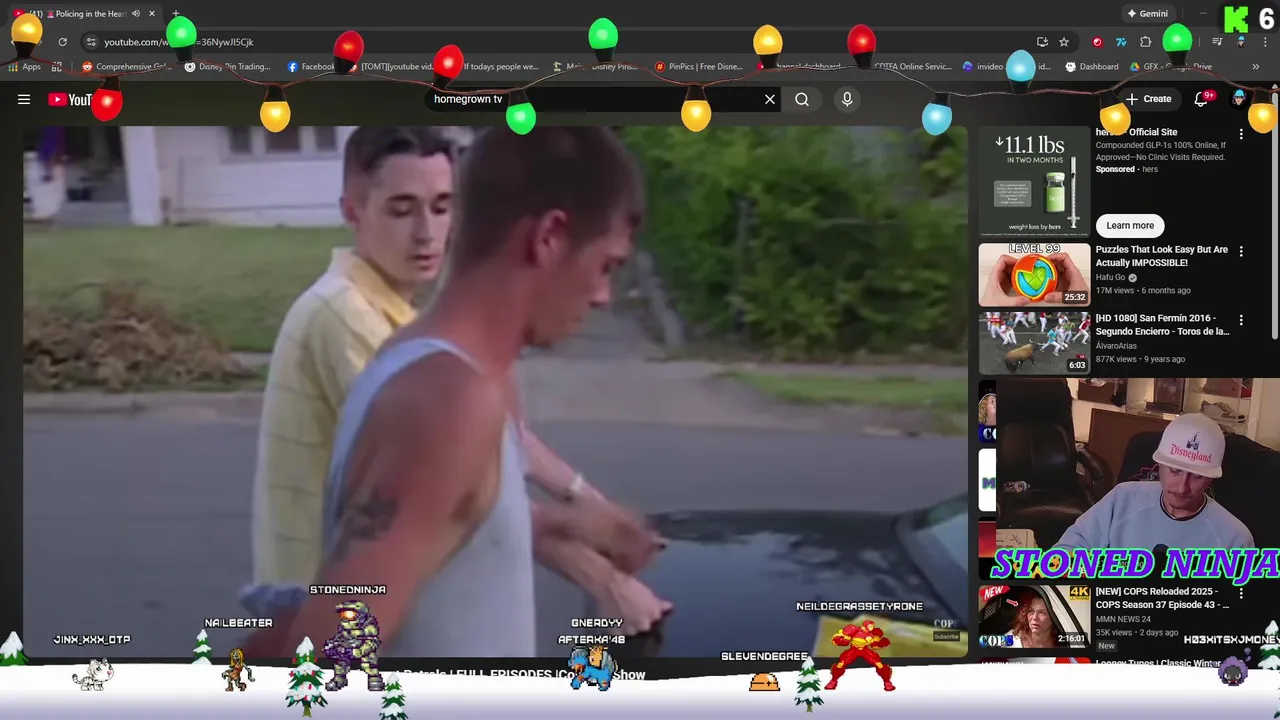Screen dimensions: 1280x720
Task: Open options for the San Fermín video
Action: [1241, 321]
